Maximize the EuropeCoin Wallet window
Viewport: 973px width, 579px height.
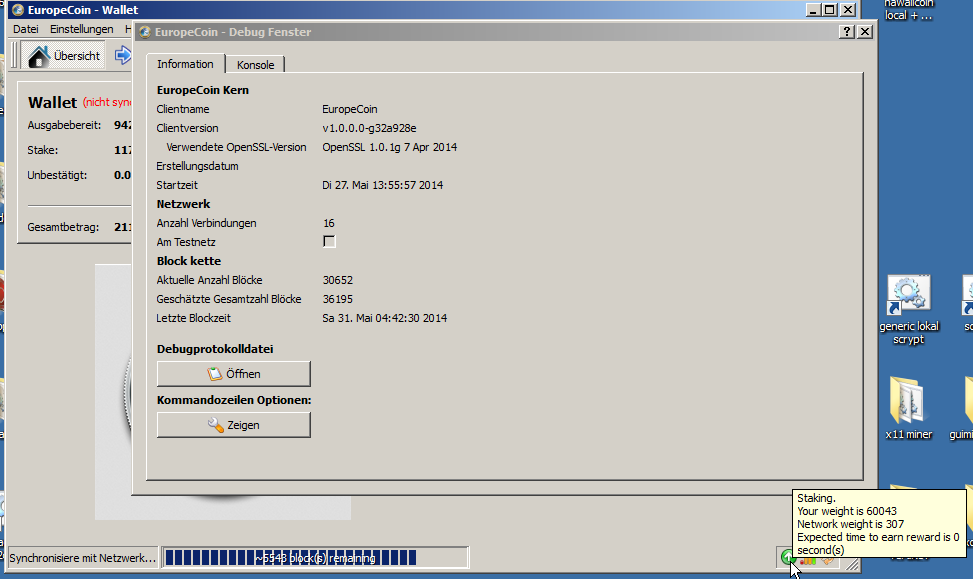(830, 9)
